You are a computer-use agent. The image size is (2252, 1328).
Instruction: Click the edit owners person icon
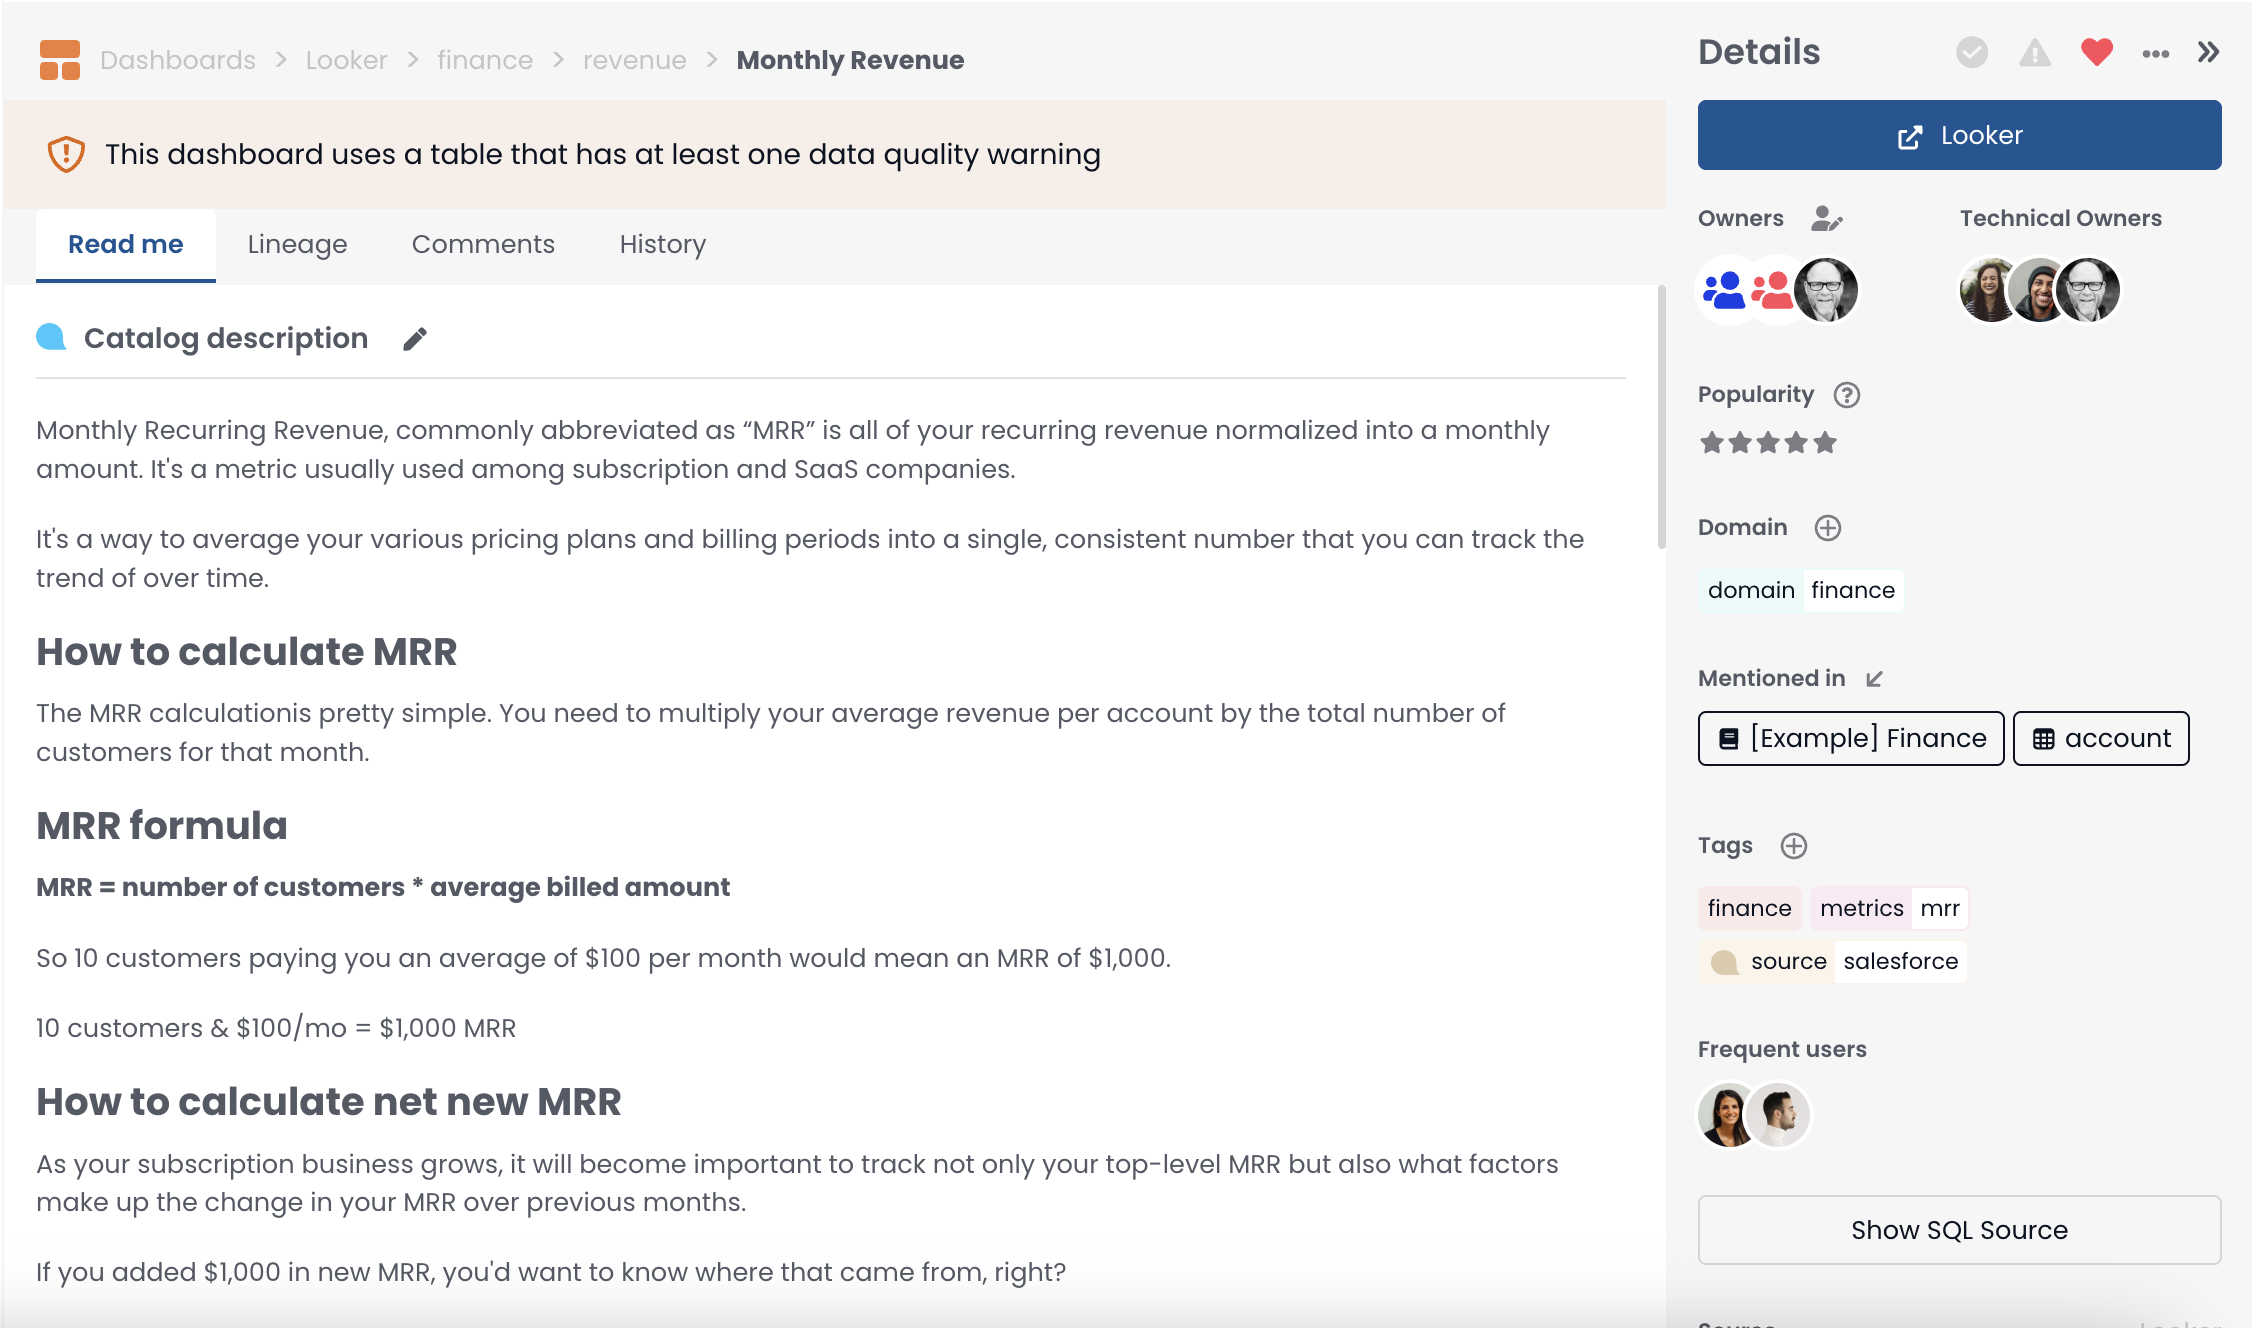(x=1826, y=218)
